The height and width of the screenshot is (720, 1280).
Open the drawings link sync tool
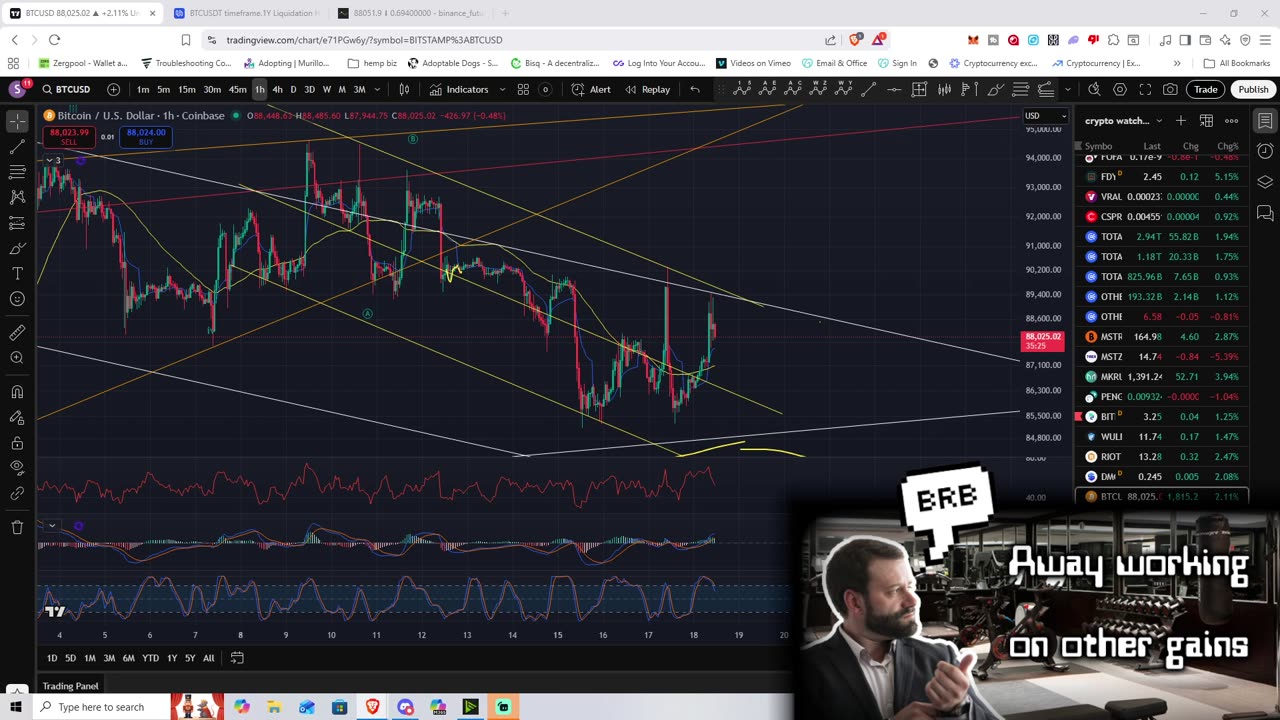pyautogui.click(x=17, y=493)
